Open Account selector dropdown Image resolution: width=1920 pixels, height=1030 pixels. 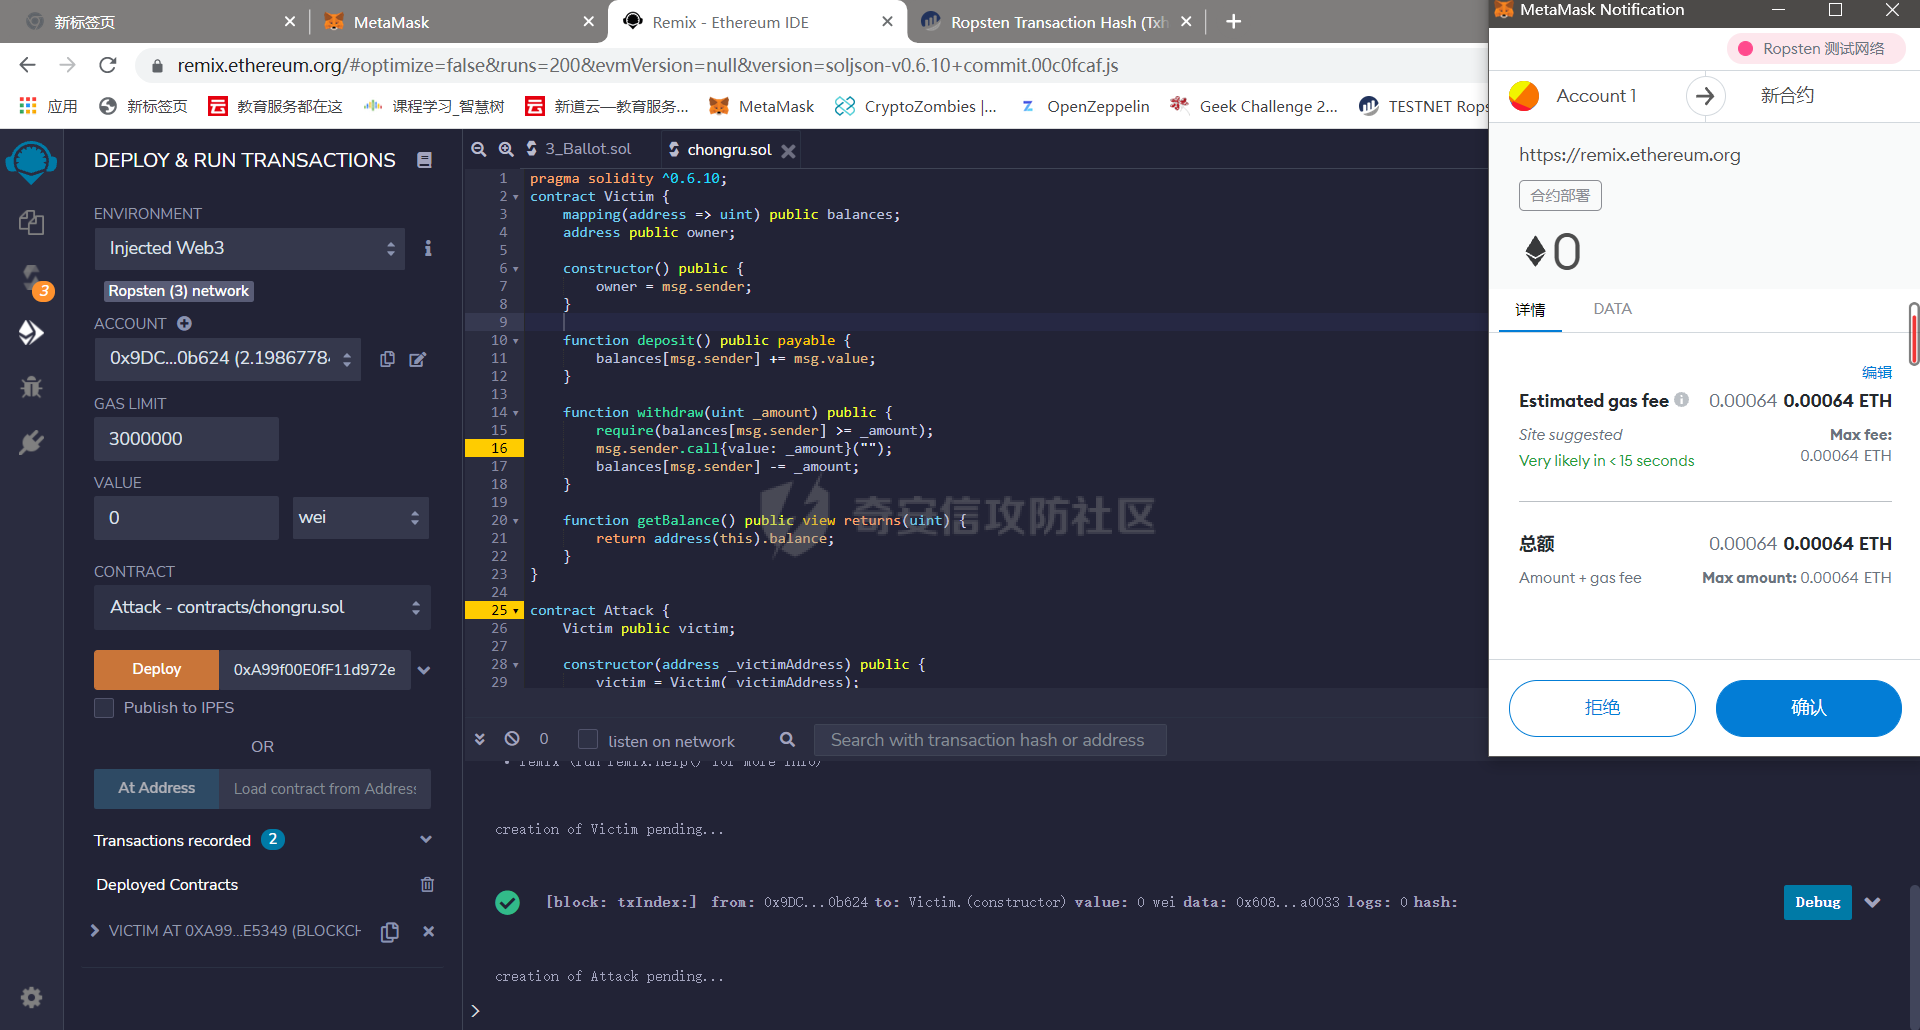click(x=228, y=359)
